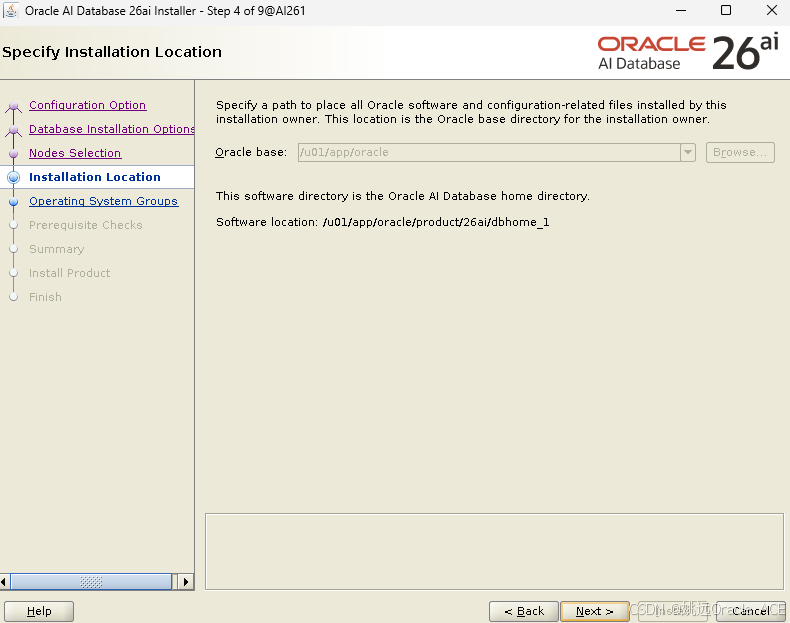Click the Java installer icon in title bar
The image size is (790, 623).
(11, 10)
